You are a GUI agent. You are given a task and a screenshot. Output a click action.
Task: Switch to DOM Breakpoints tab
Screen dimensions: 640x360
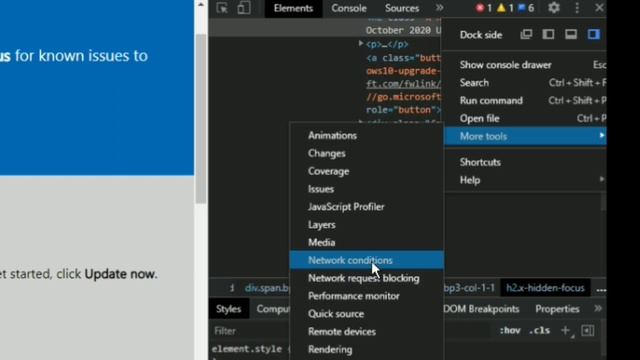481,309
